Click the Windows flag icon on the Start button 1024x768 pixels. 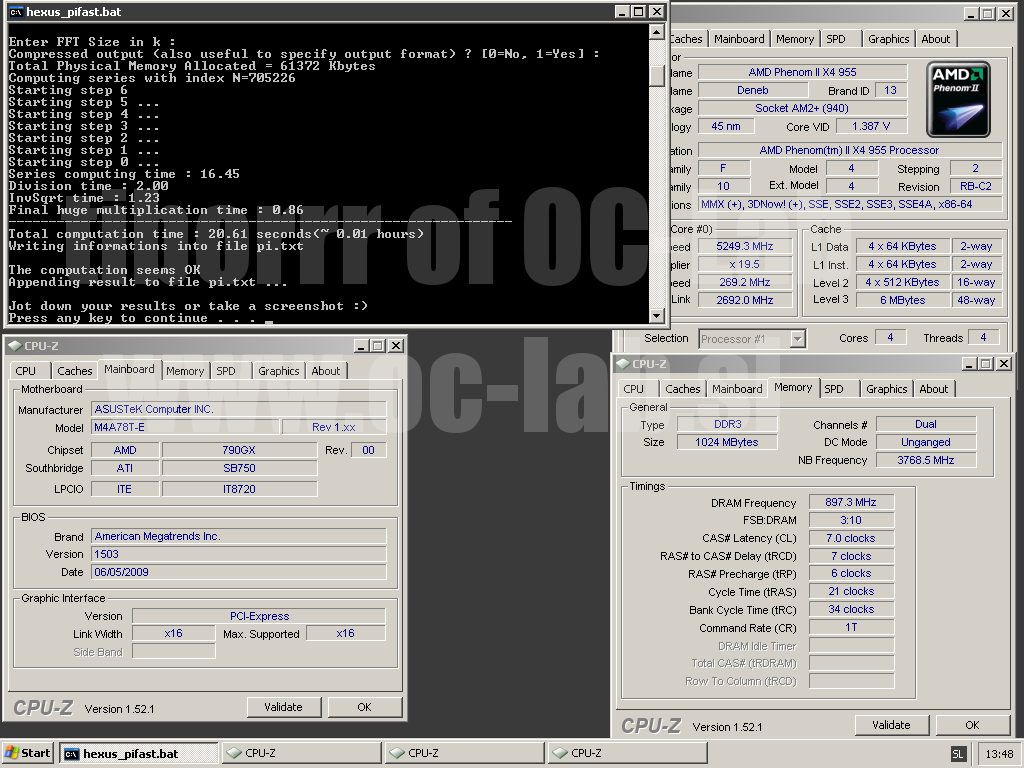12,753
